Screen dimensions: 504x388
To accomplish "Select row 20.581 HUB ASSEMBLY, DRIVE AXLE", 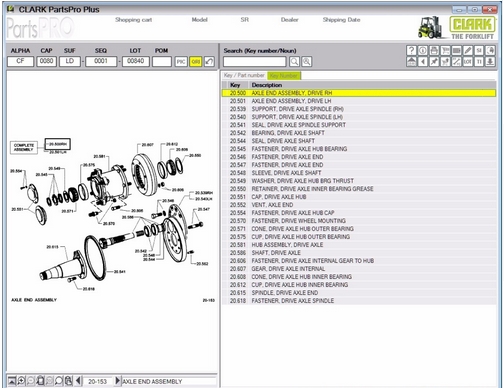I will (359, 245).
